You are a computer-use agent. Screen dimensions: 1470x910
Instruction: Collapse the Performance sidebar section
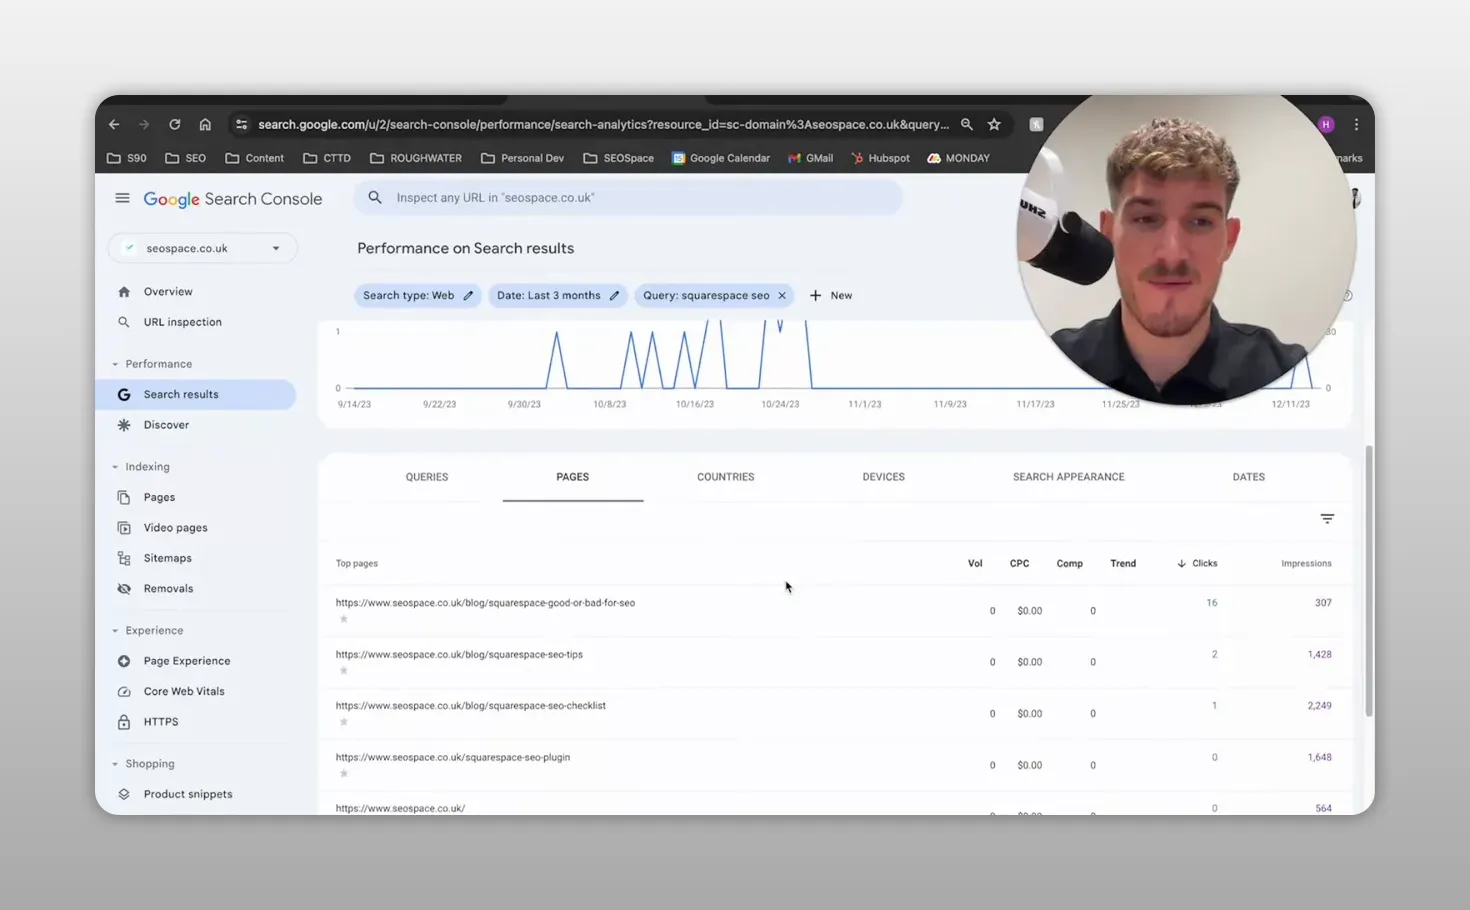(x=115, y=364)
